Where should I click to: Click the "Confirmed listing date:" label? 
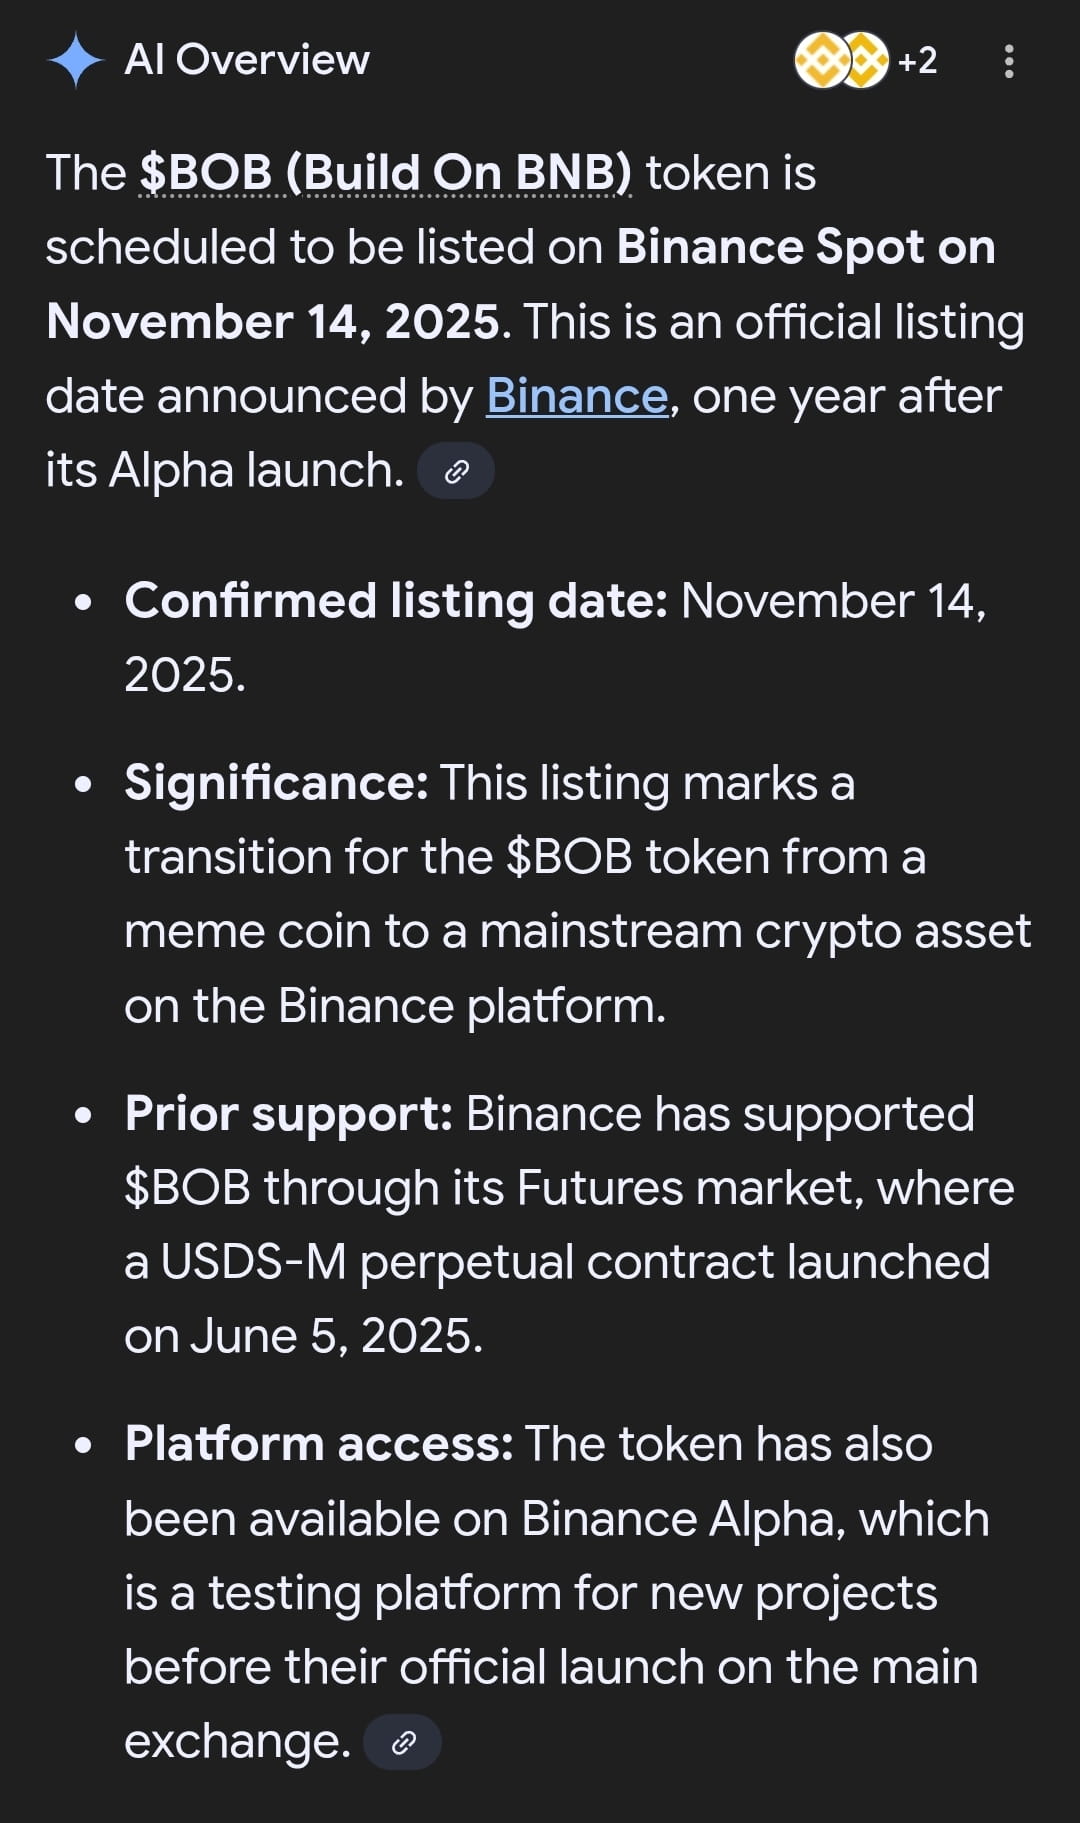point(396,601)
